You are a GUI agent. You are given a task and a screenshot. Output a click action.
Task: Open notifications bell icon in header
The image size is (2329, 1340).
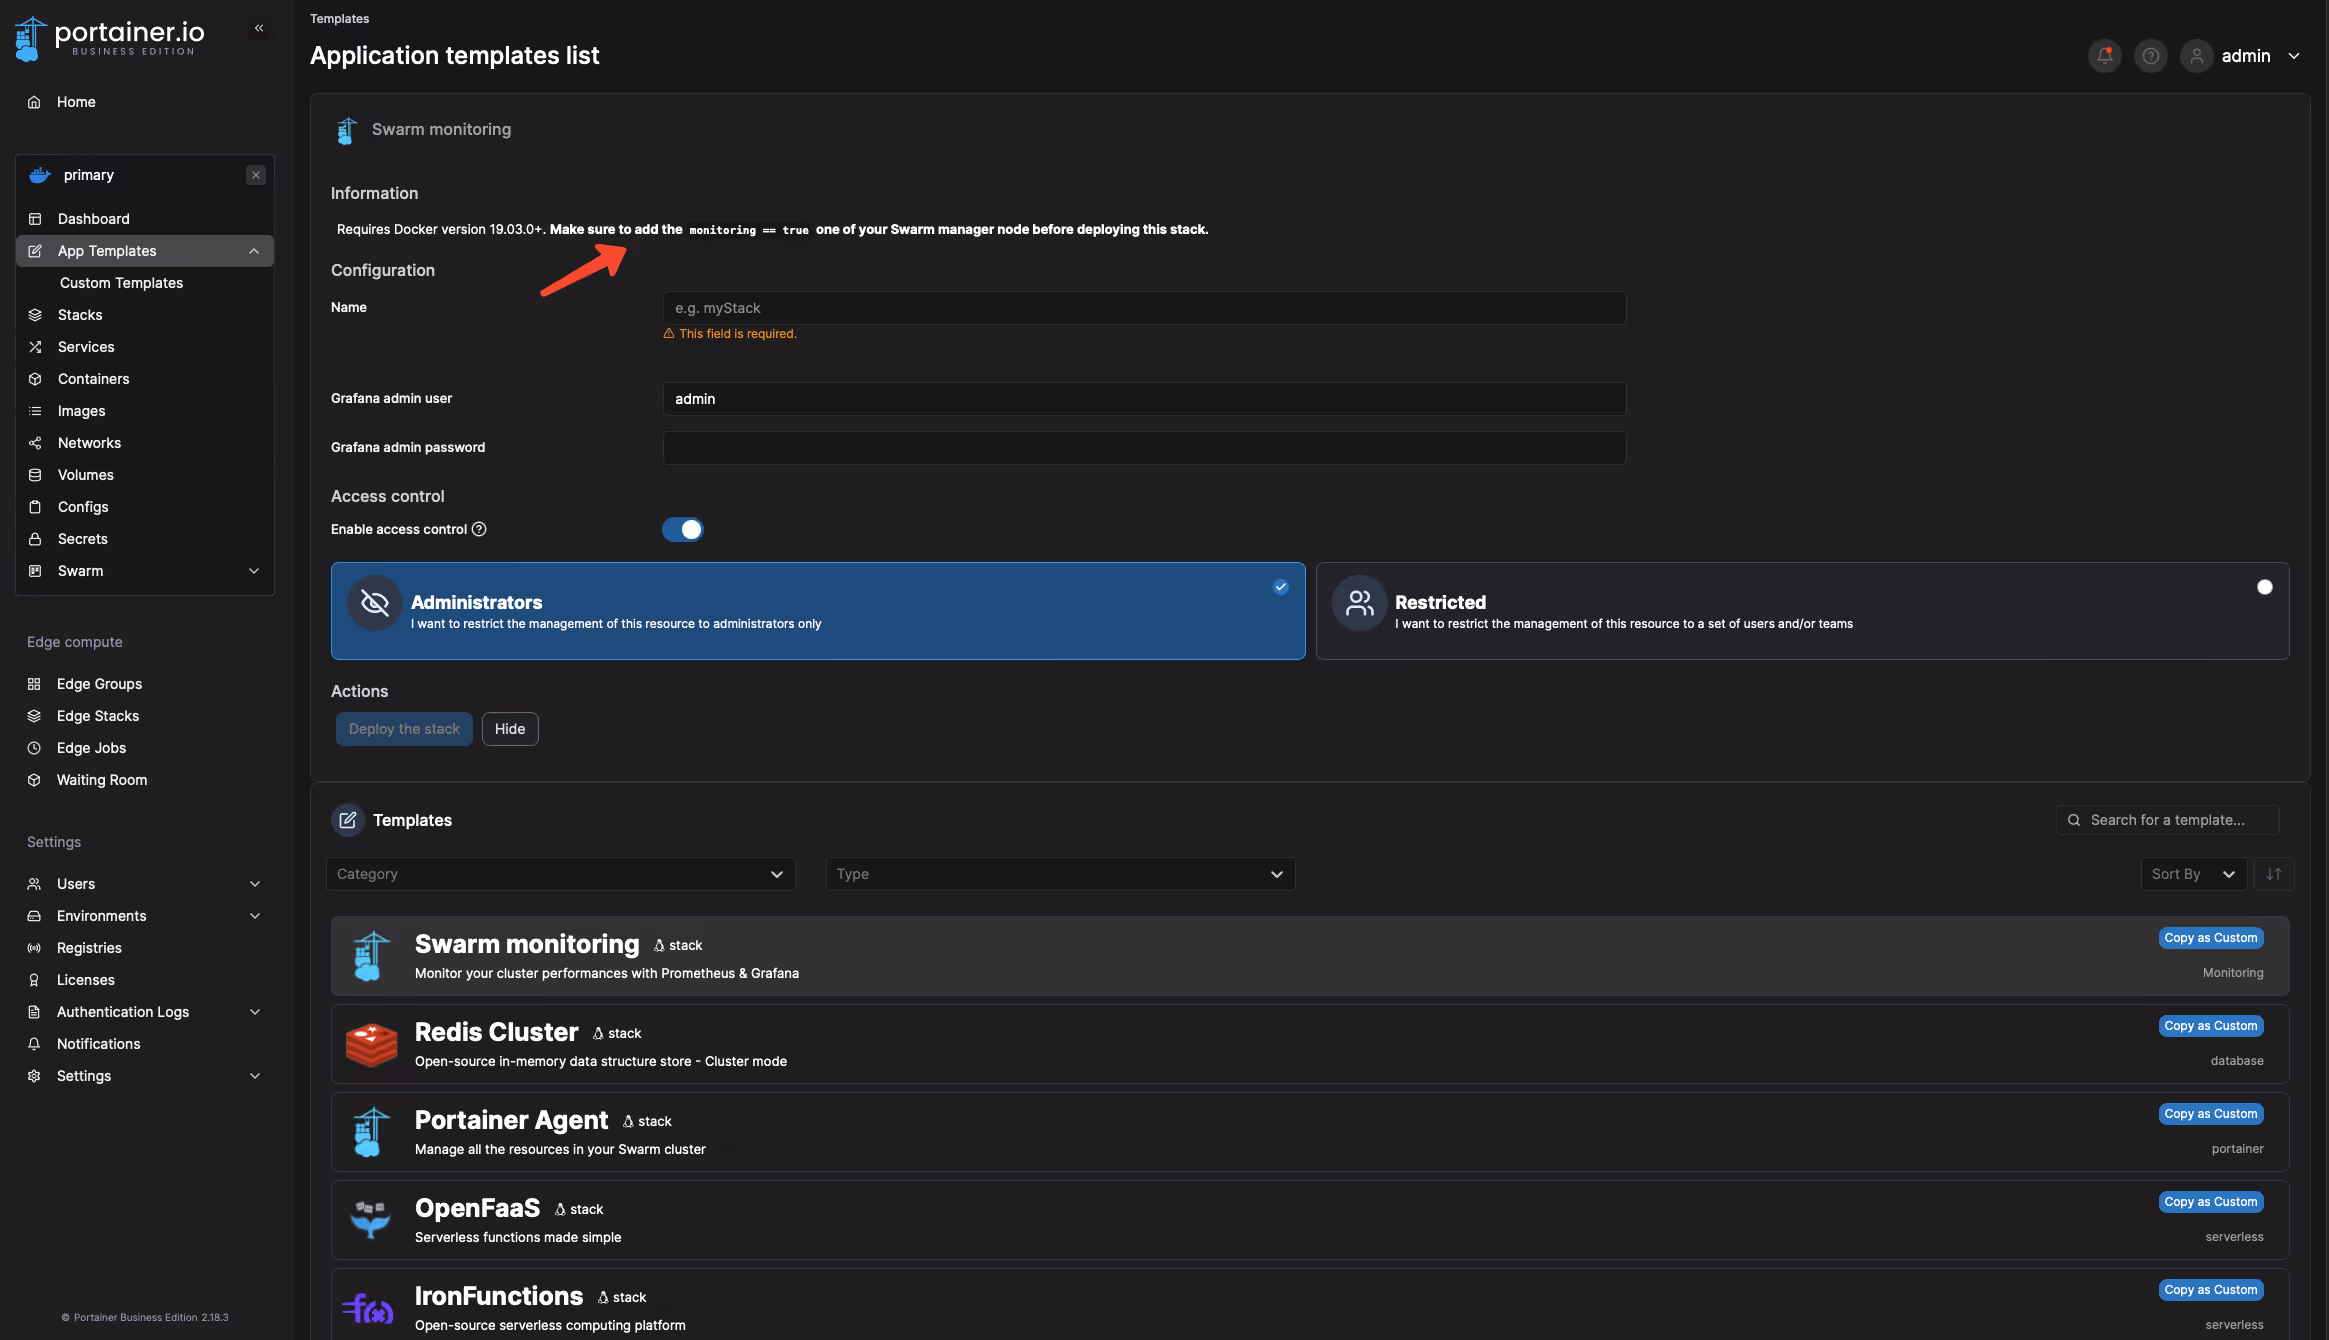coord(2104,56)
